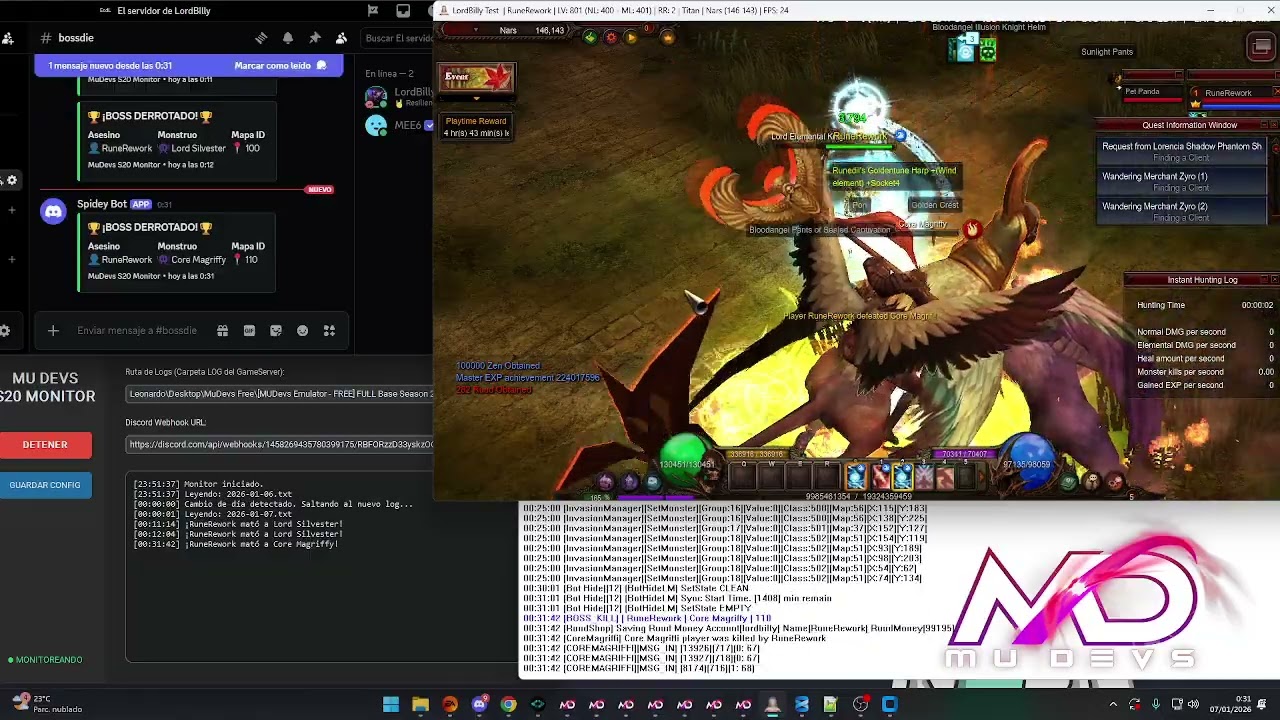Open GIF picker in Discord
The width and height of the screenshot is (1280, 720).
(x=249, y=330)
